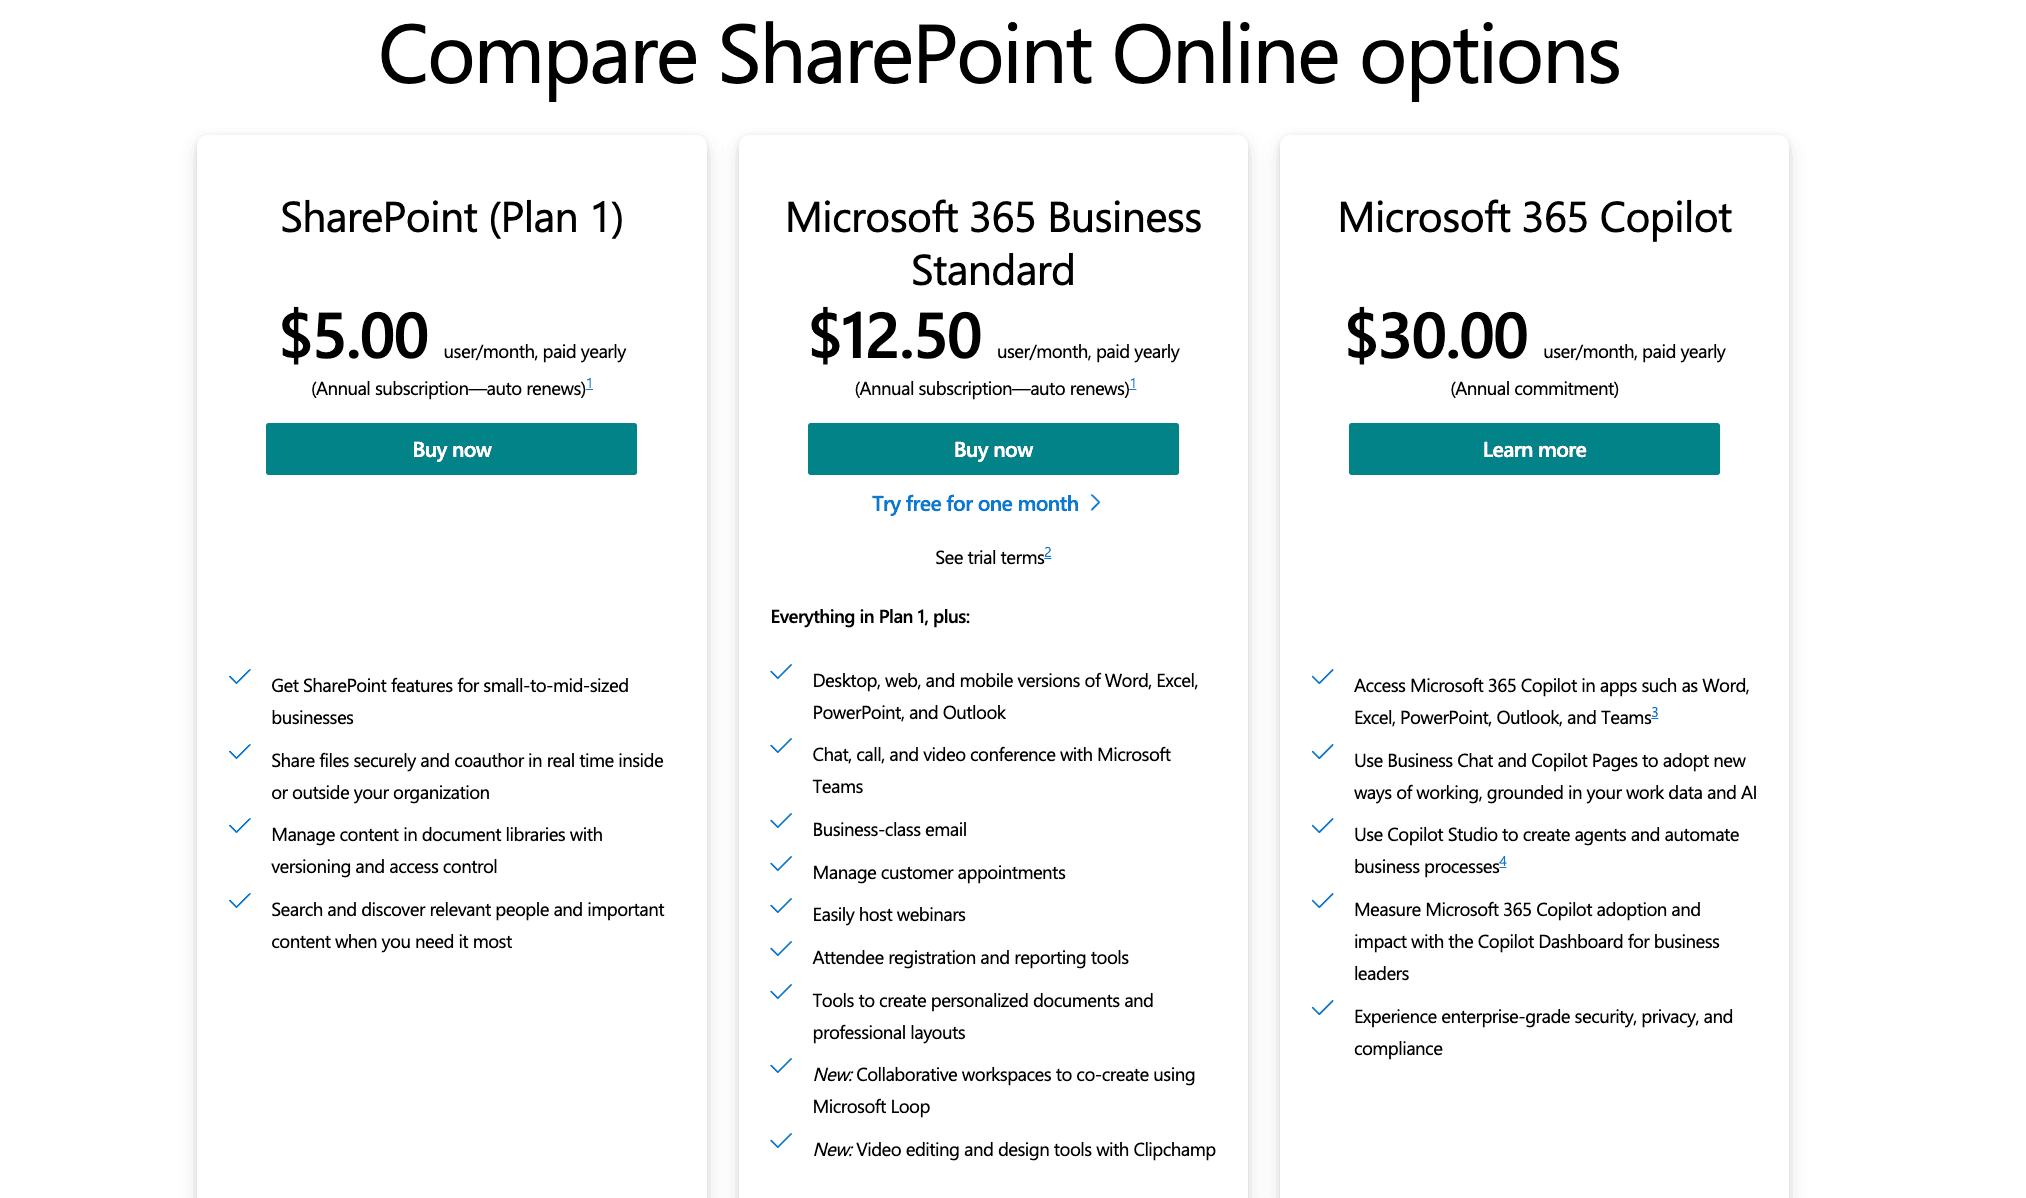Click checkmark beside Manage customer appointments
The image size is (2026, 1198).
(x=781, y=864)
